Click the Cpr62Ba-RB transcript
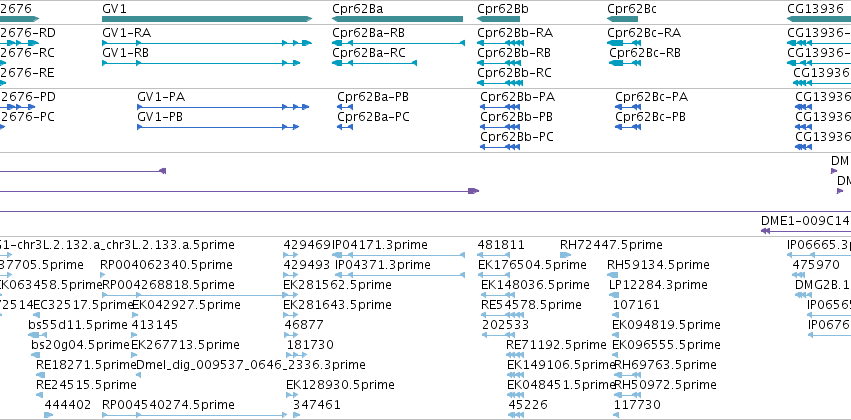Viewport: 851px width, 420px height. point(398,43)
